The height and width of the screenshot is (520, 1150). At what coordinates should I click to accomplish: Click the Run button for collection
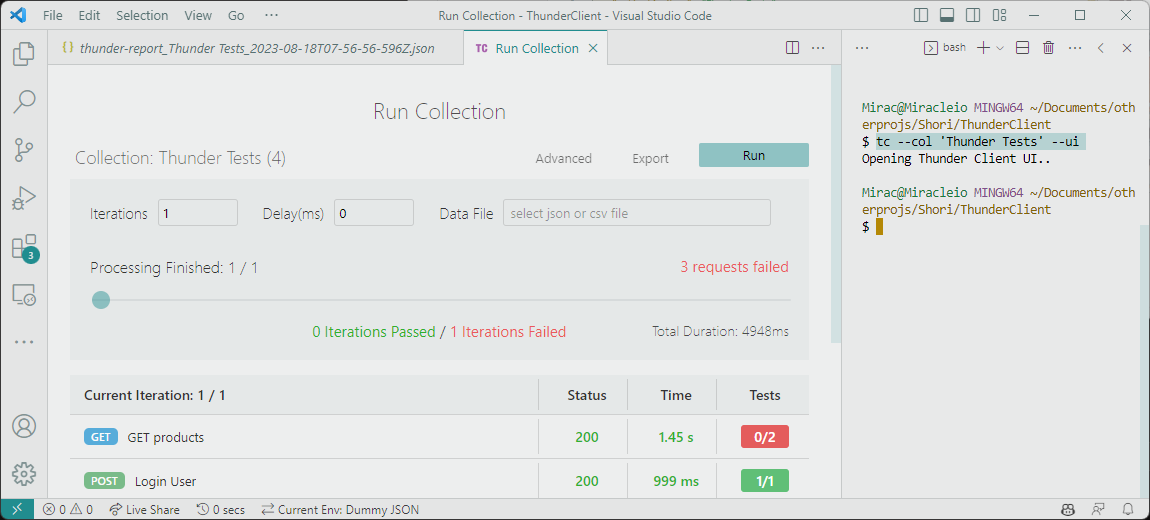[753, 155]
